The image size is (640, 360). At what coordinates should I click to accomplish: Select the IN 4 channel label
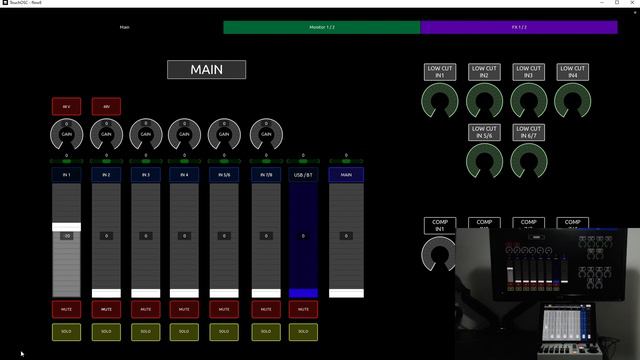point(184,175)
